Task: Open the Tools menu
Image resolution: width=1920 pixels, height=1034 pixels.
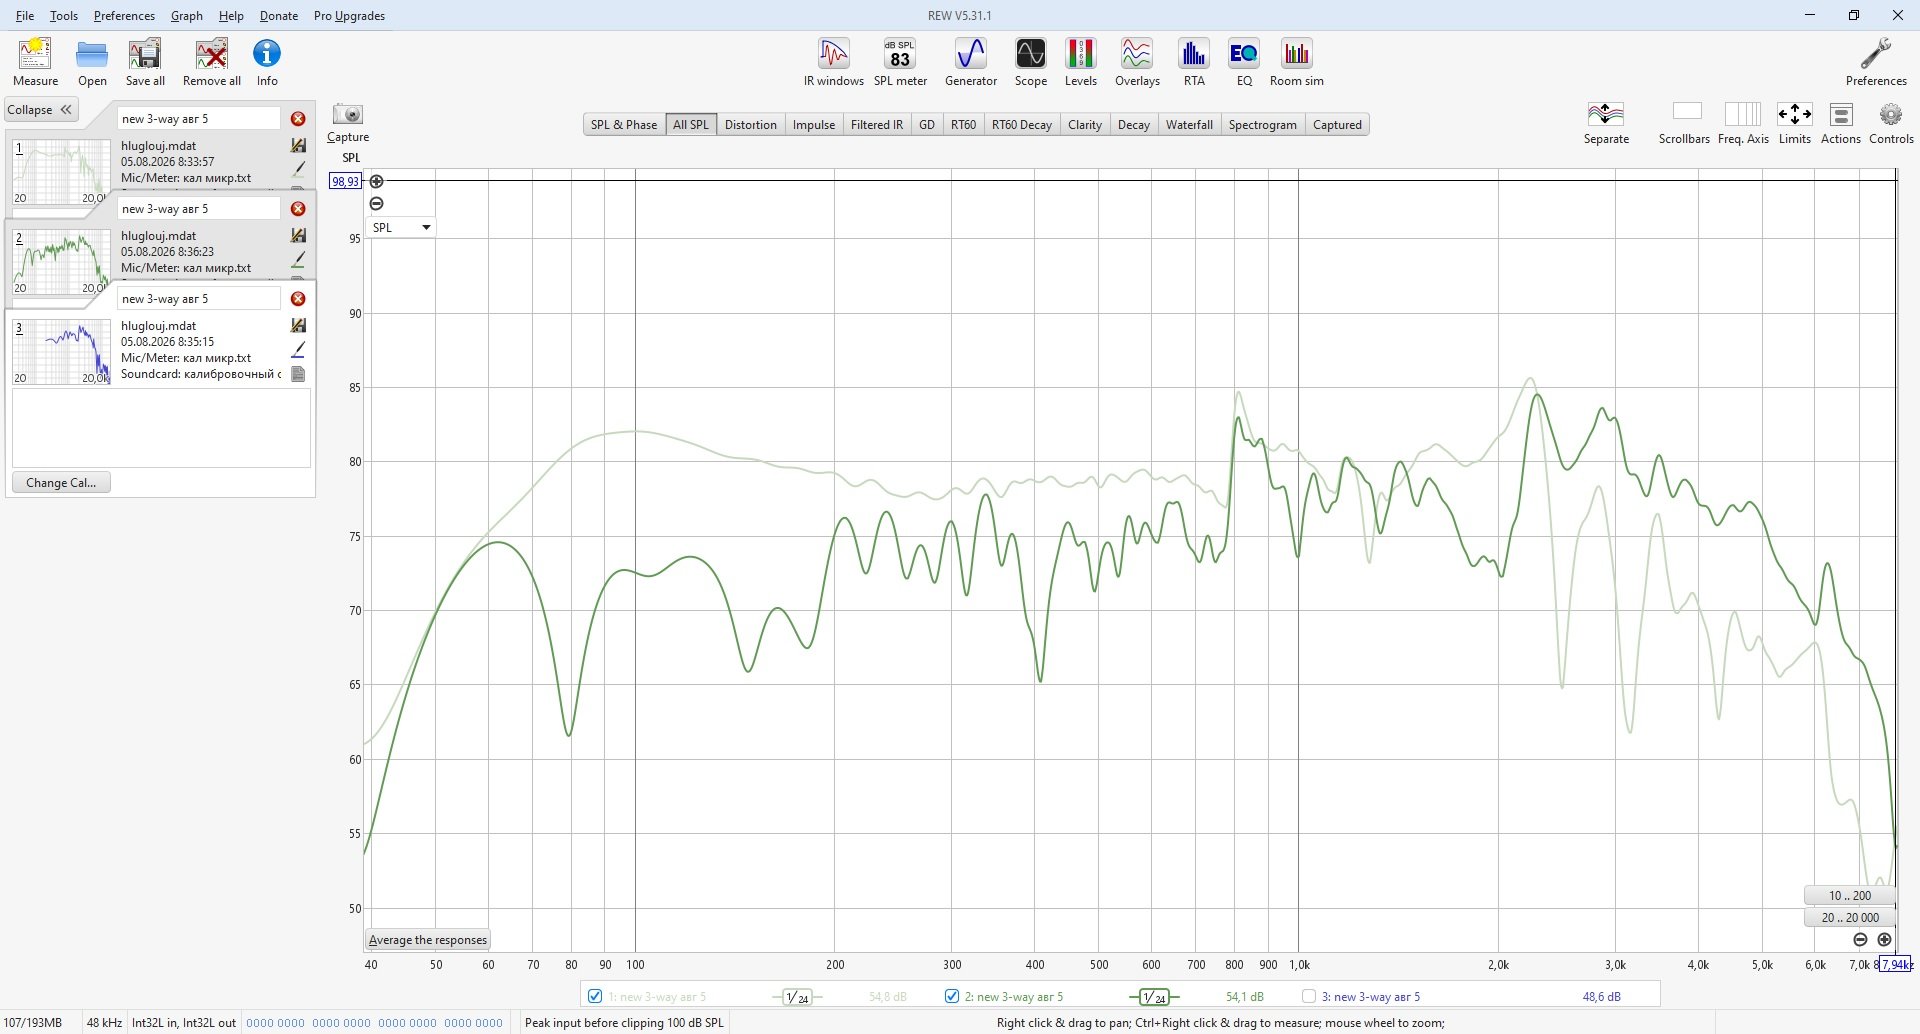Action: [x=64, y=16]
